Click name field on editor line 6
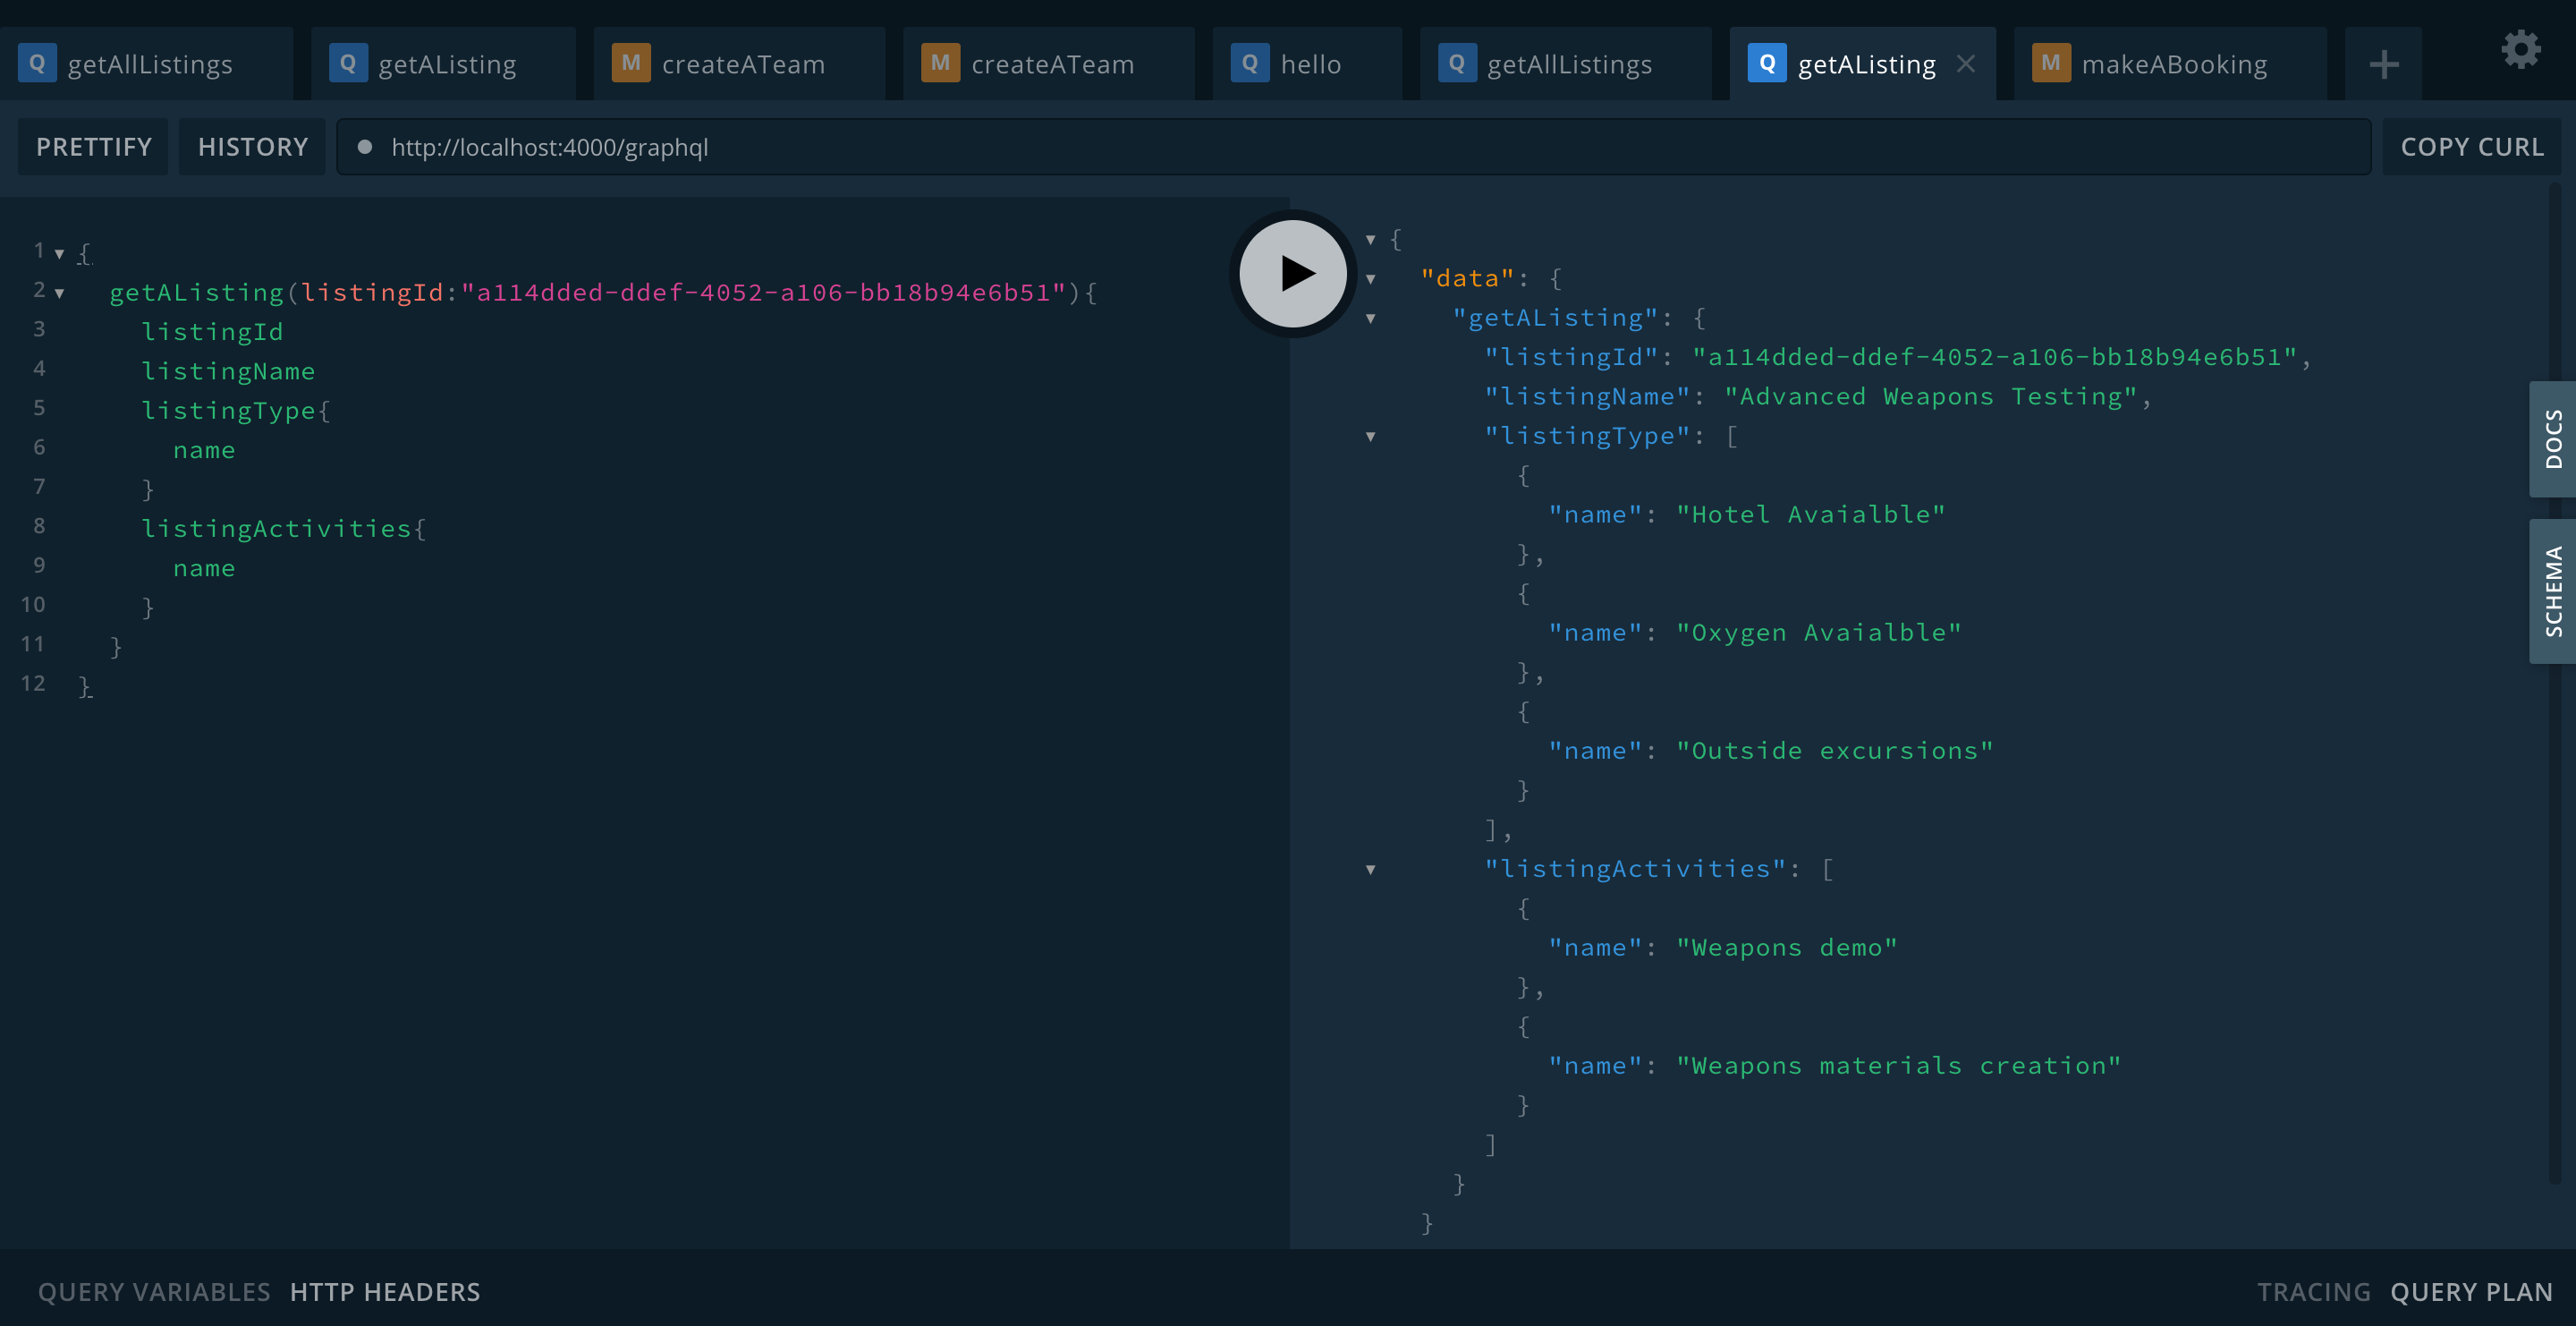The width and height of the screenshot is (2576, 1326). coord(204,450)
